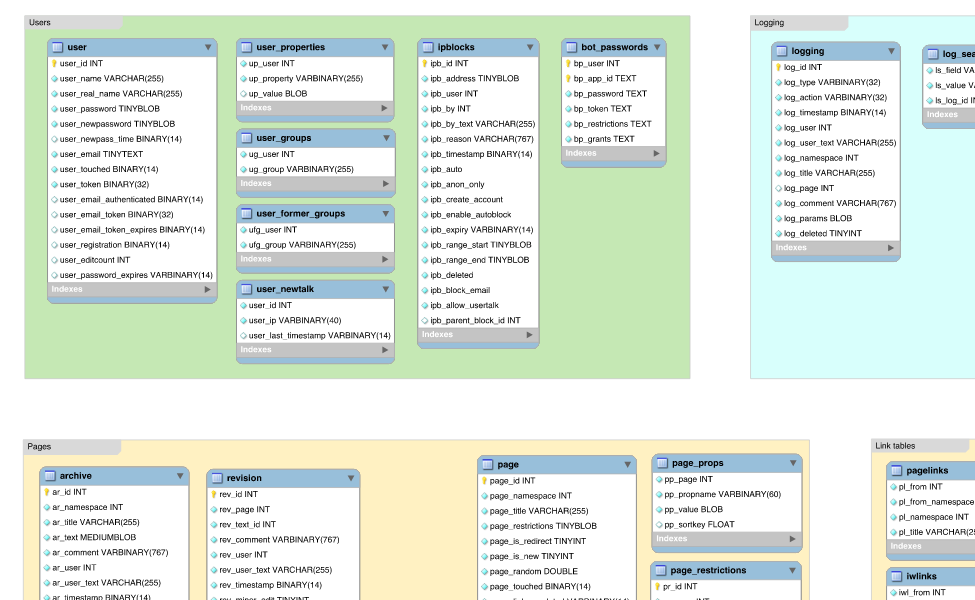The height and width of the screenshot is (600, 975).
Task: Collapse the archive table header arrow
Action: coord(180,476)
